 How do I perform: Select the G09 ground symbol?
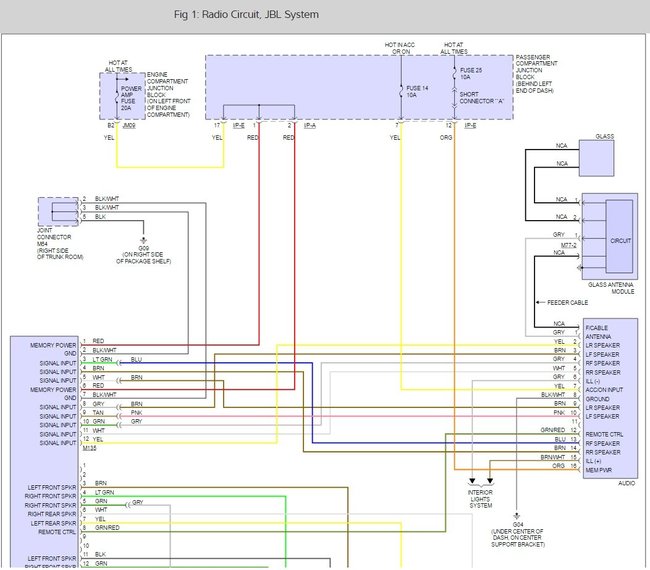[141, 240]
